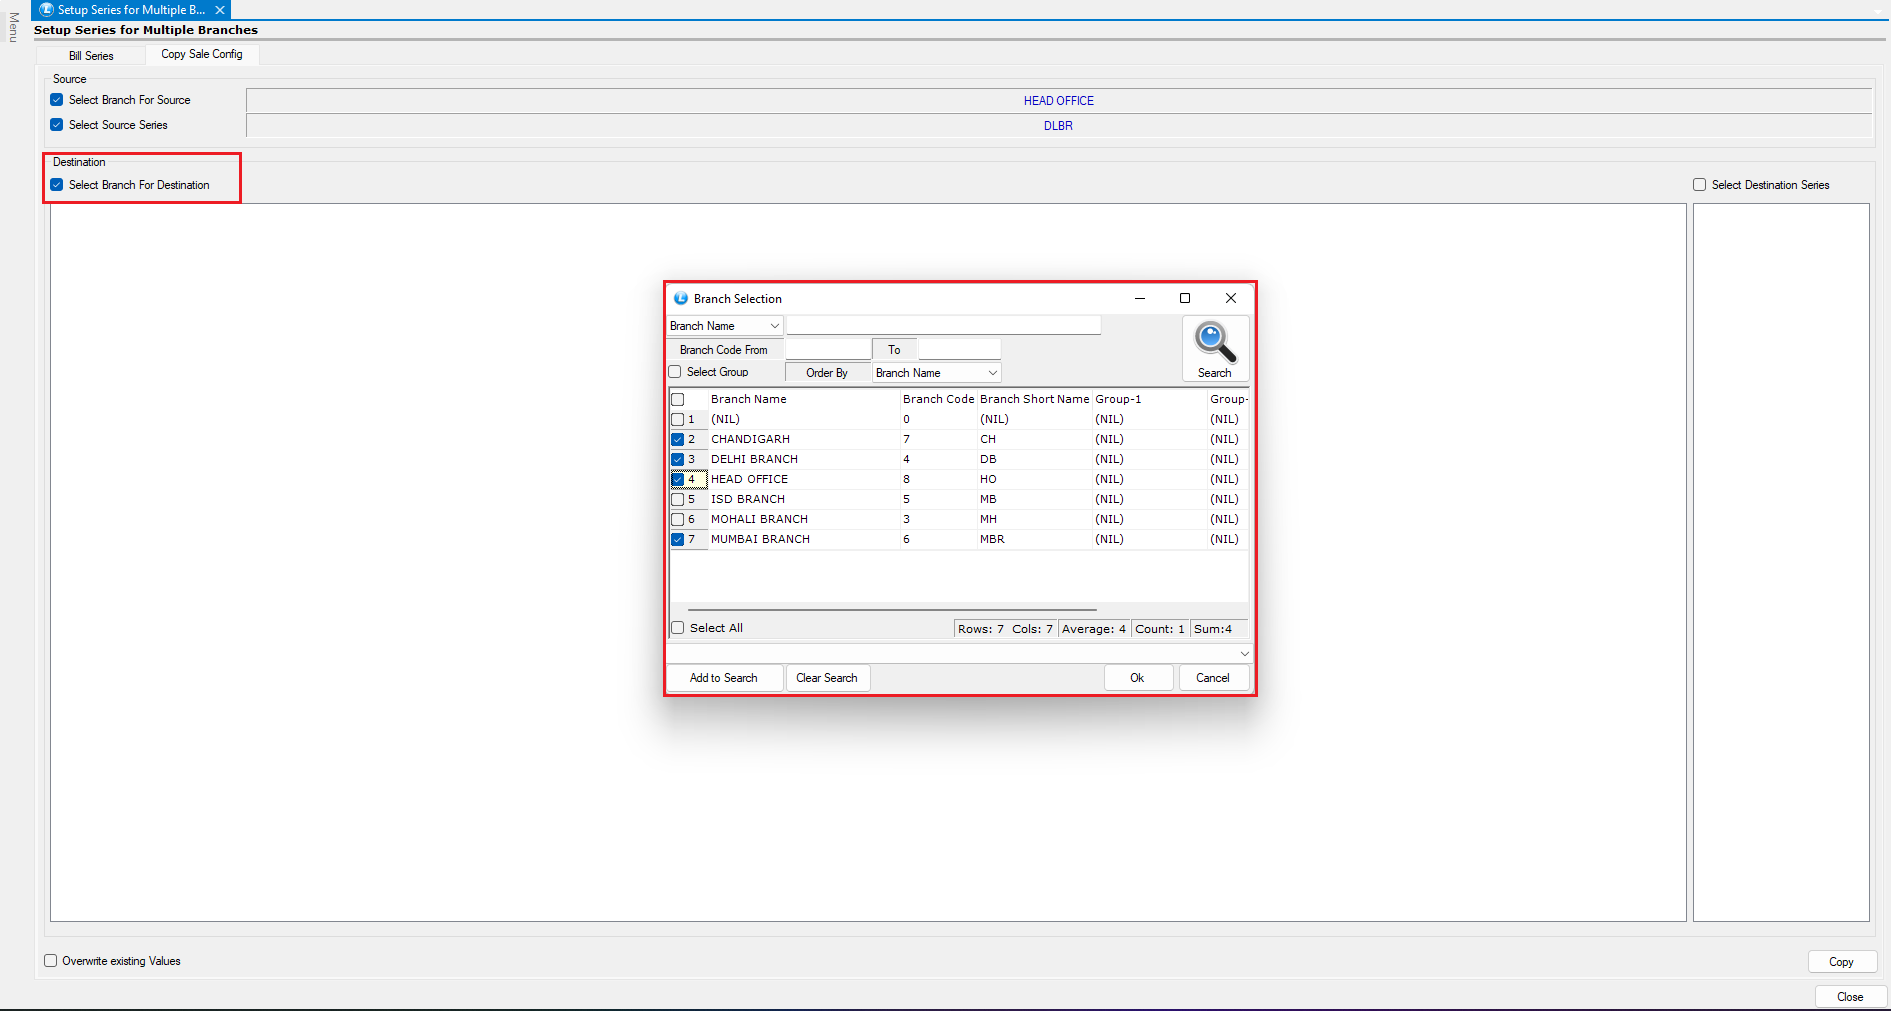Select the Copy Sale Config tab
The width and height of the screenshot is (1891, 1011).
pos(202,54)
